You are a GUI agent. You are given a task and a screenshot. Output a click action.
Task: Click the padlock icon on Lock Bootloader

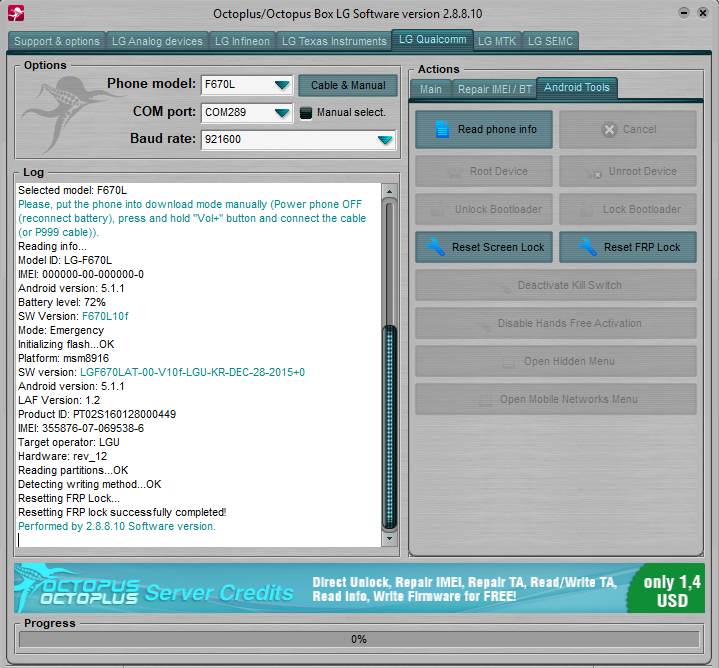(x=586, y=210)
